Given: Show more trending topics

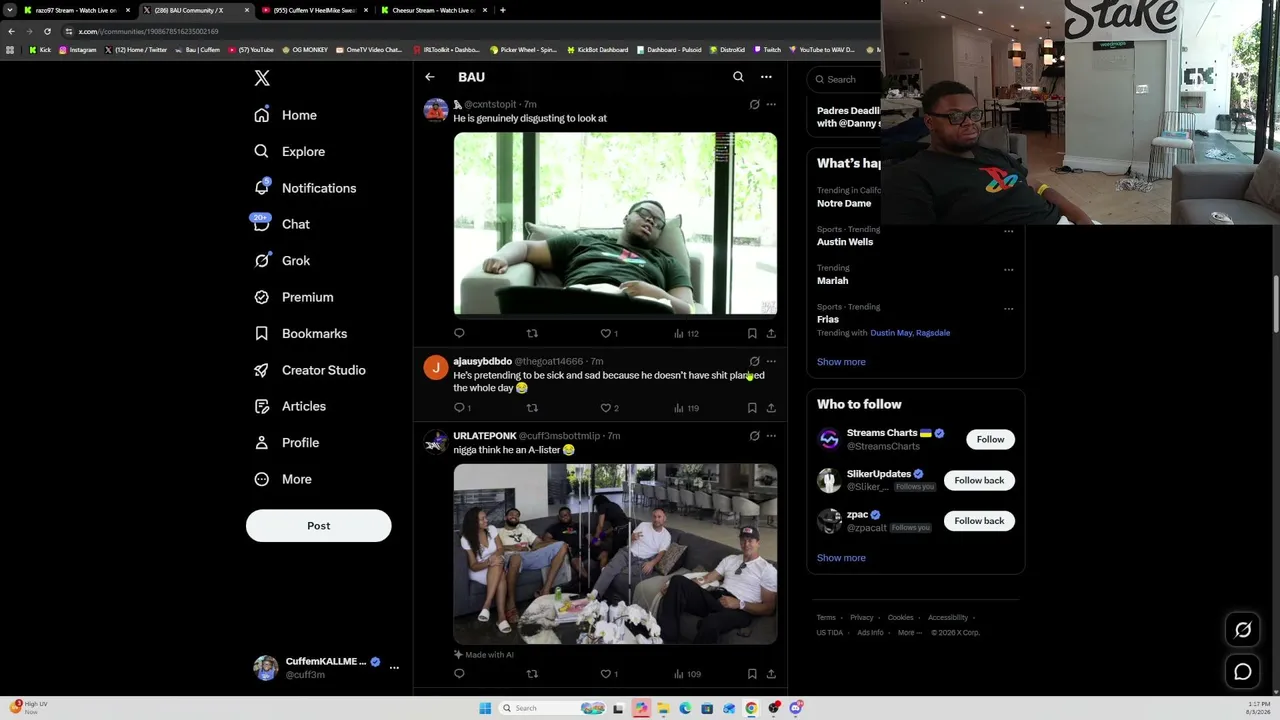Looking at the screenshot, I should click(x=841, y=362).
